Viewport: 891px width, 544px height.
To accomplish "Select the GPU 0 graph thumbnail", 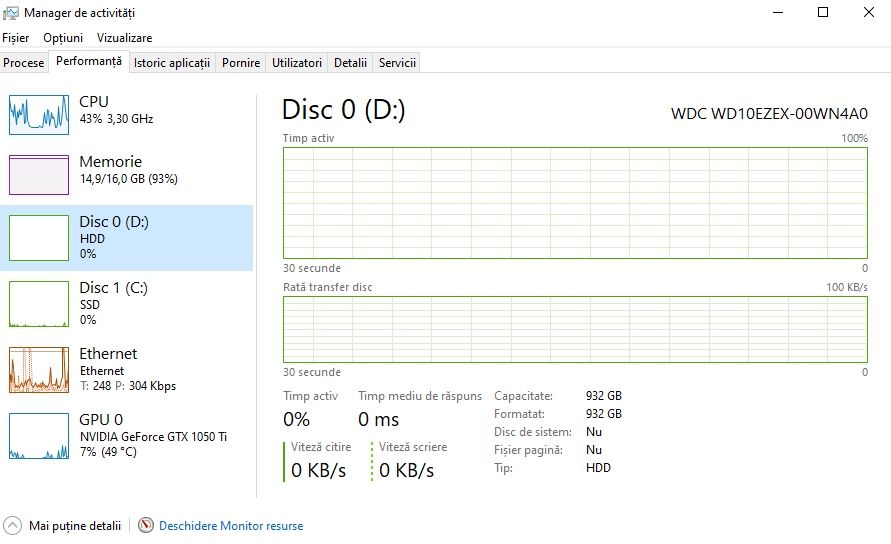I will click(x=39, y=436).
